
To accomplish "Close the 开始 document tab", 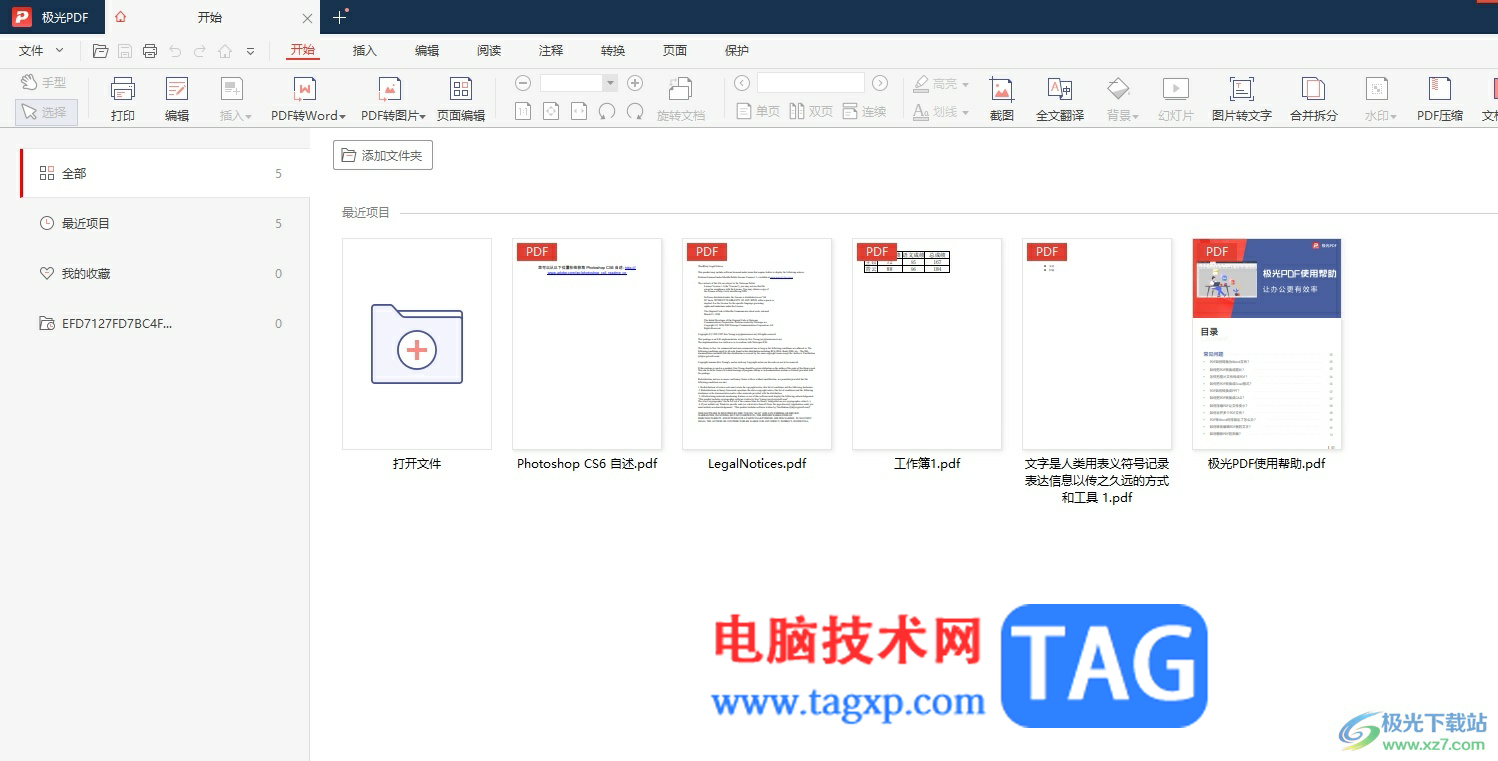I will [x=307, y=17].
